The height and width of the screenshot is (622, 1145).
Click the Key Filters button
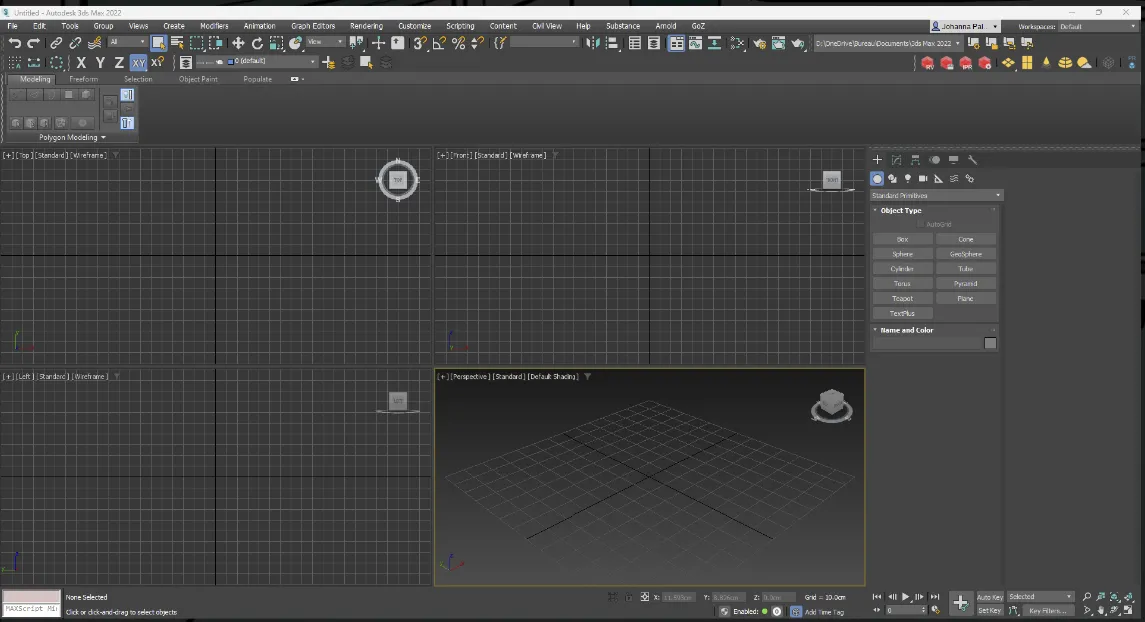1047,610
